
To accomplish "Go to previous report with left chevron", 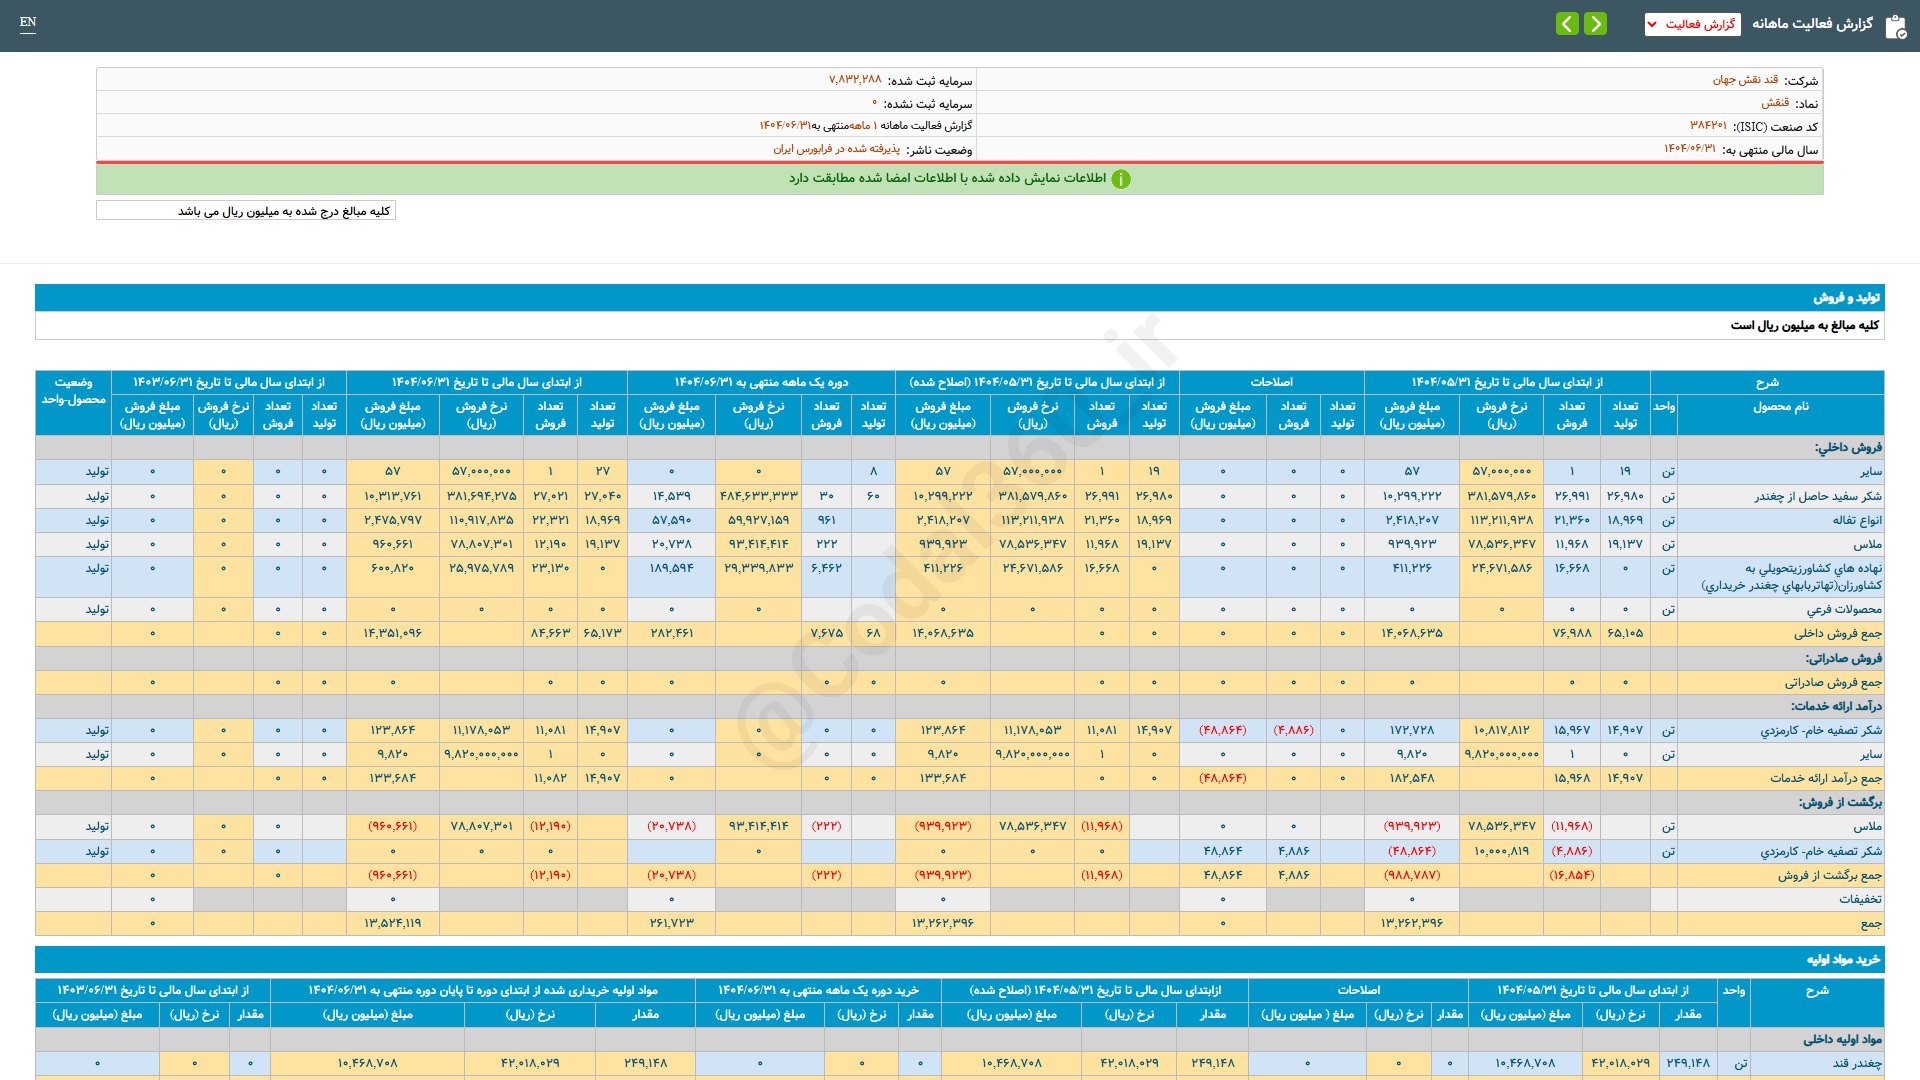I will point(1567,24).
